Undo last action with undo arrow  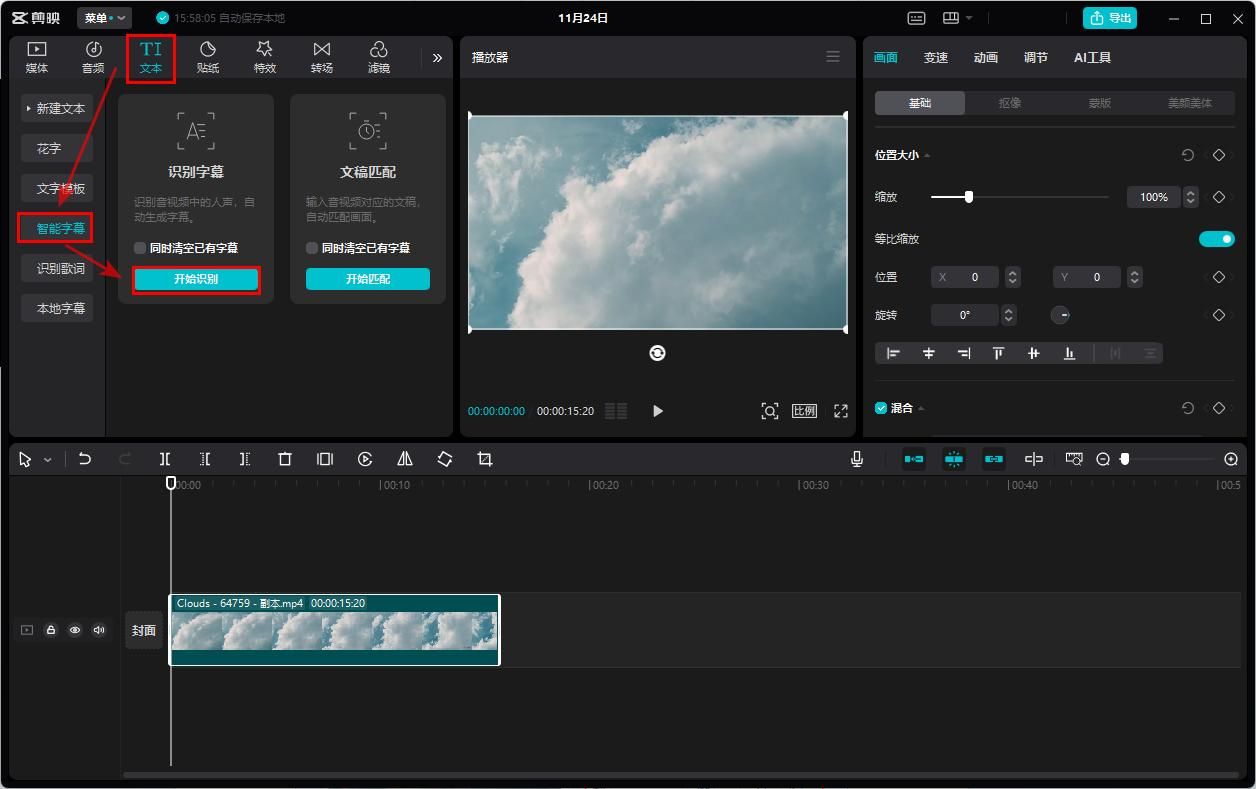pos(85,459)
